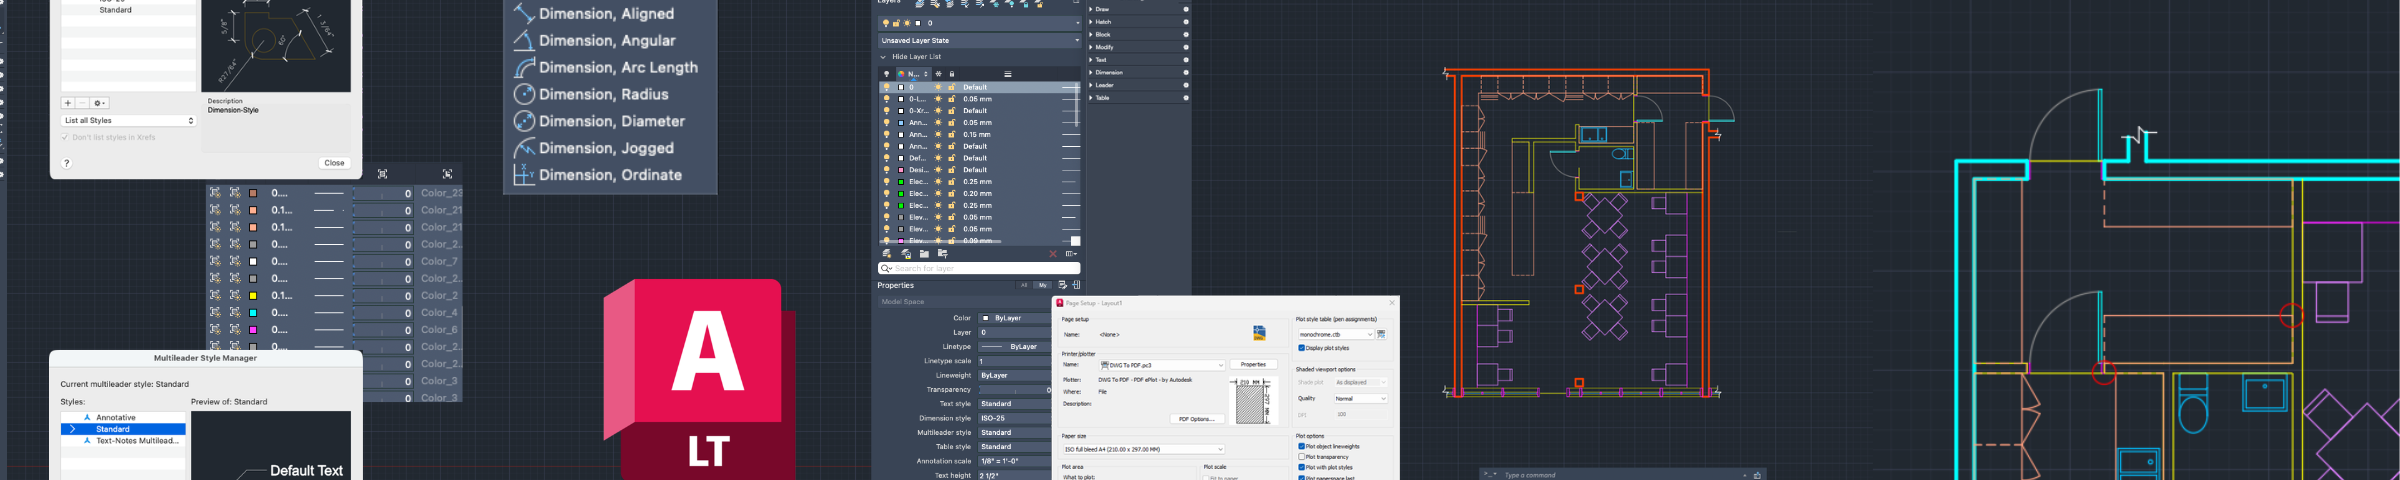Turn off the Desi... layer light bulb
2400x480 pixels.
886,170
